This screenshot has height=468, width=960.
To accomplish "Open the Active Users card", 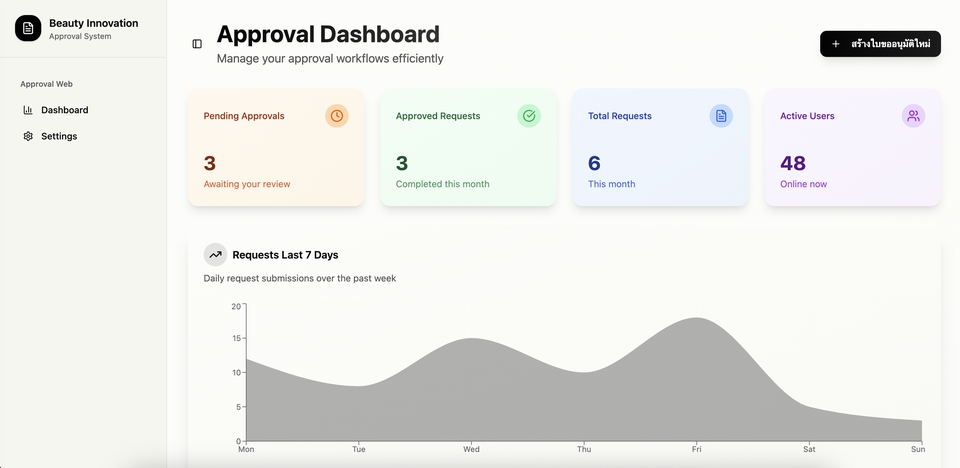I will (x=852, y=148).
